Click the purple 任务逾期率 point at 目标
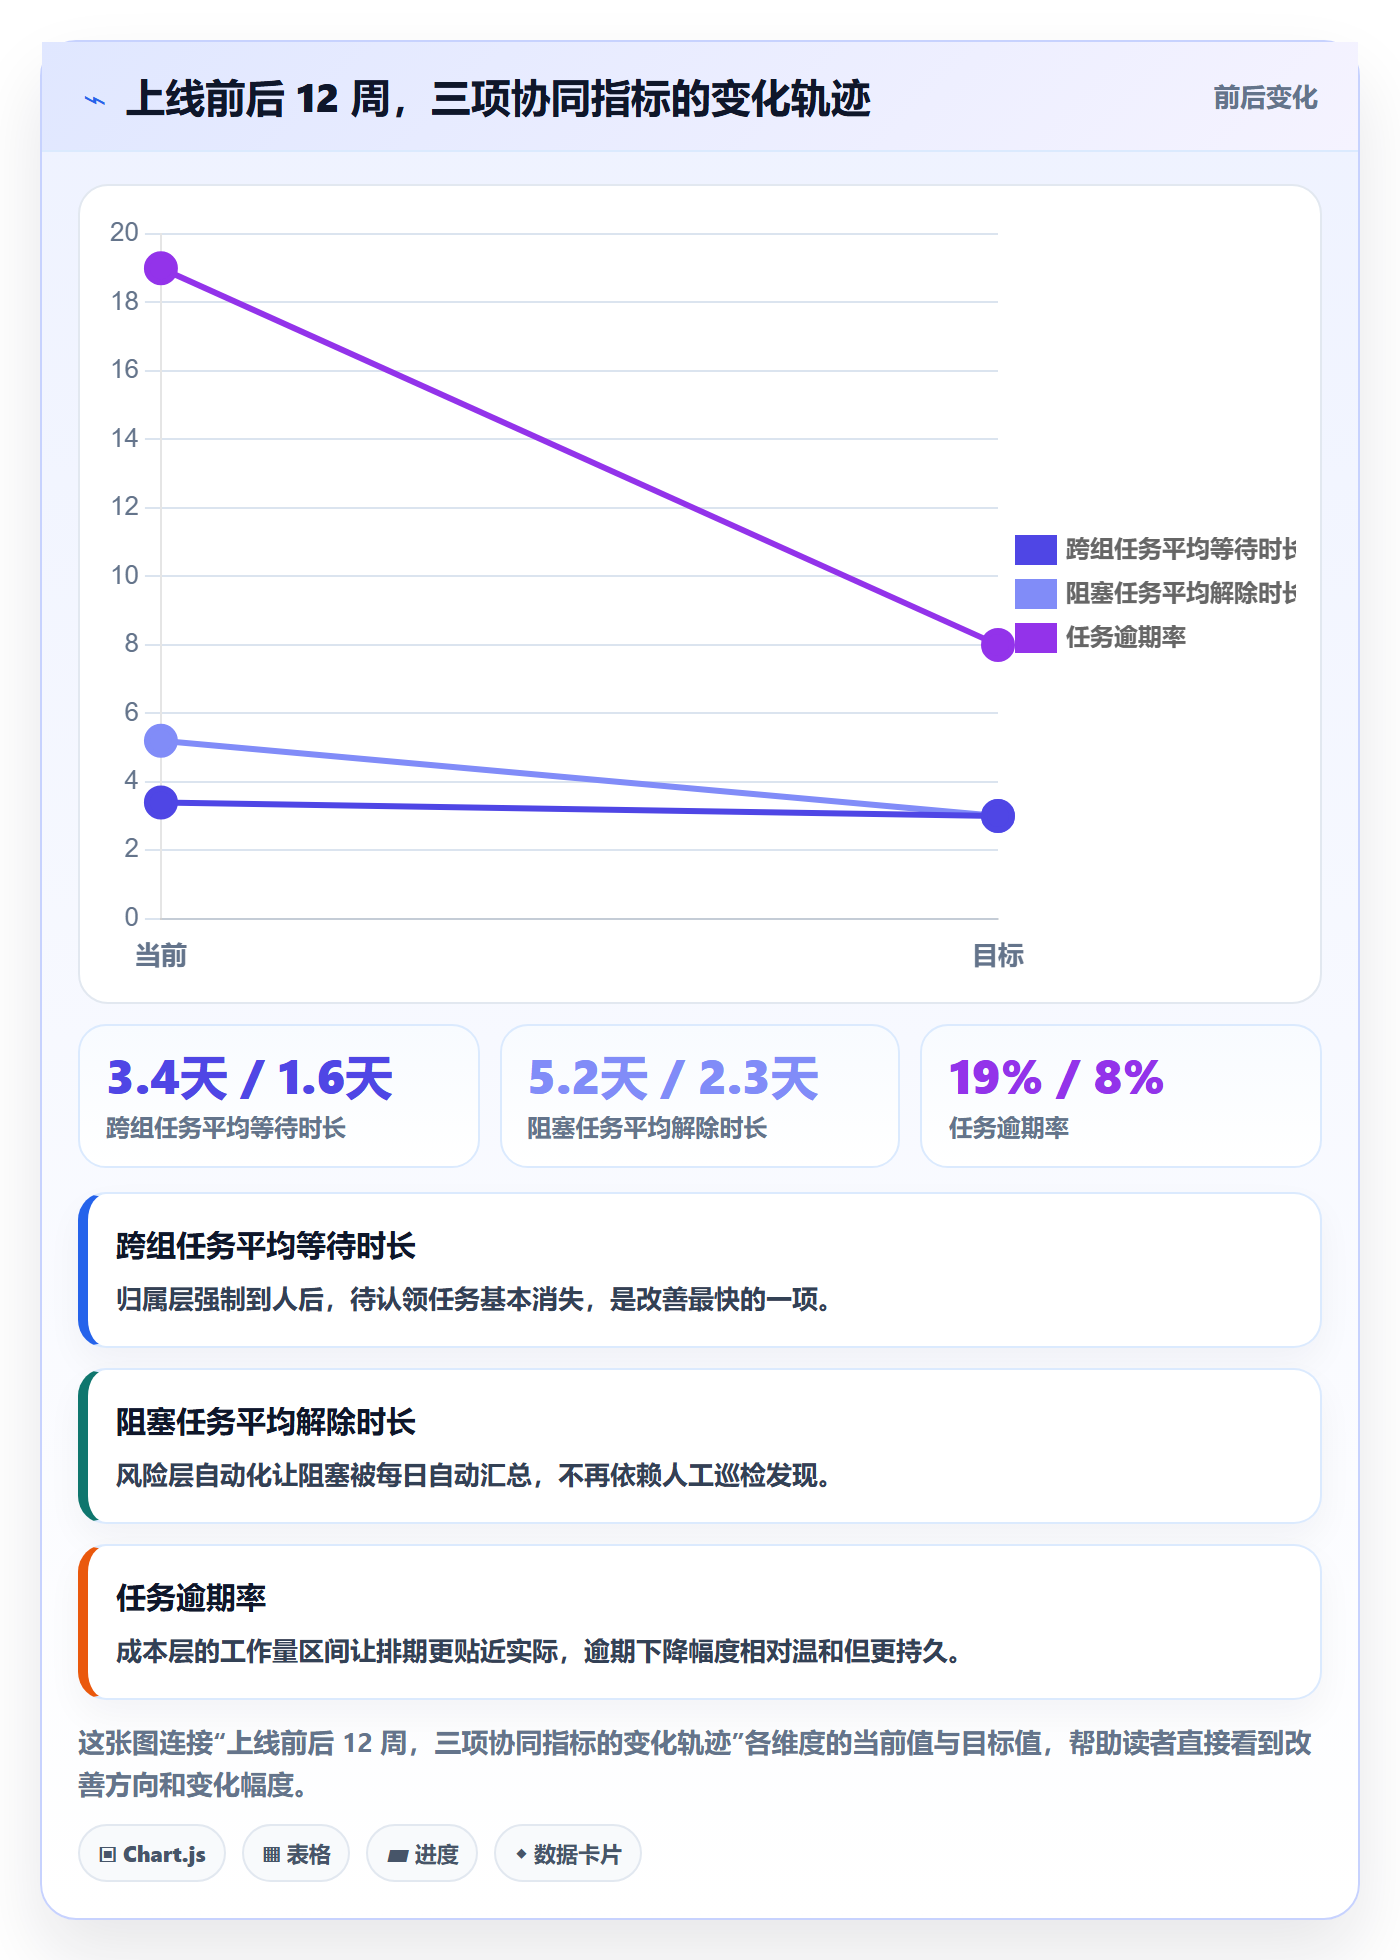 point(997,644)
